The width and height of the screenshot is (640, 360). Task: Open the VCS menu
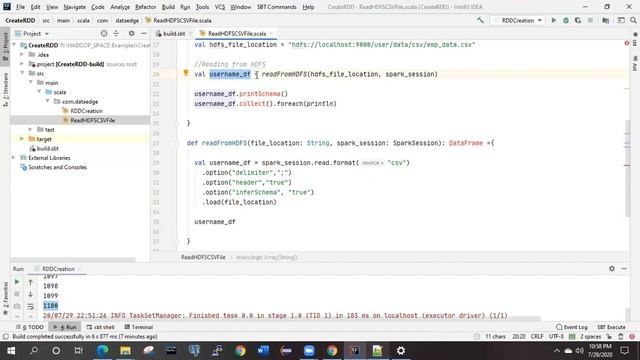[220, 7]
